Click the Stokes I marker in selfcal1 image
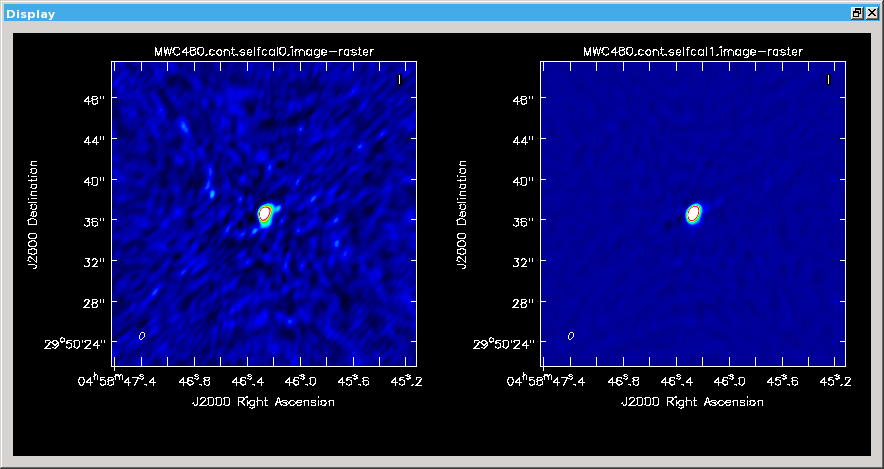 (829, 79)
